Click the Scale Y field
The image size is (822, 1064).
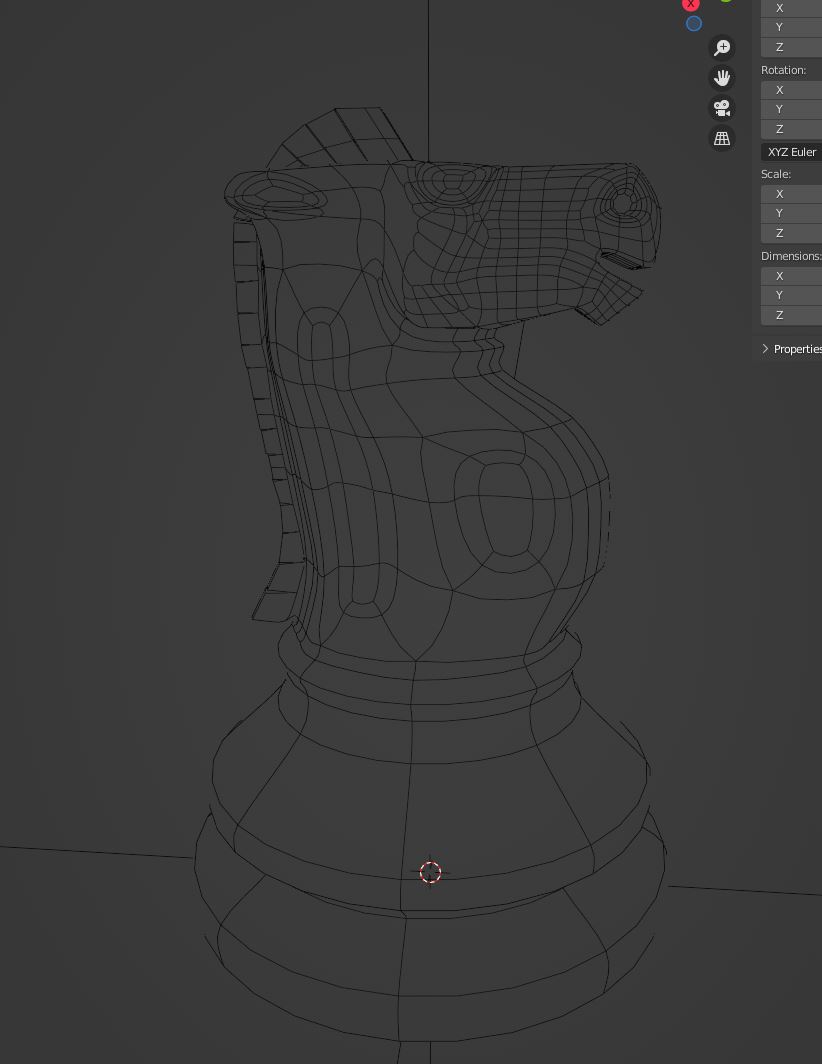pos(791,213)
